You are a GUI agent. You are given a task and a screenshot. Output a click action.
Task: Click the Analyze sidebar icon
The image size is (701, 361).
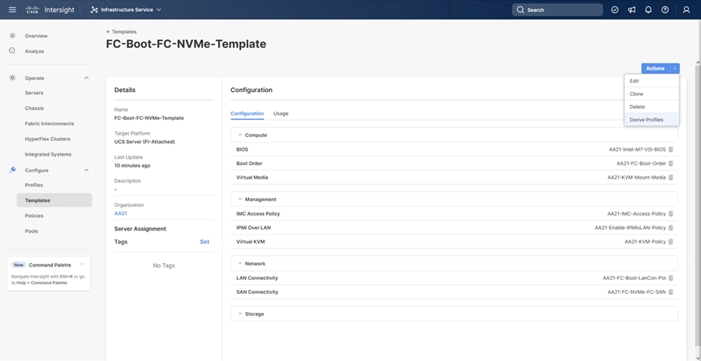click(x=12, y=51)
